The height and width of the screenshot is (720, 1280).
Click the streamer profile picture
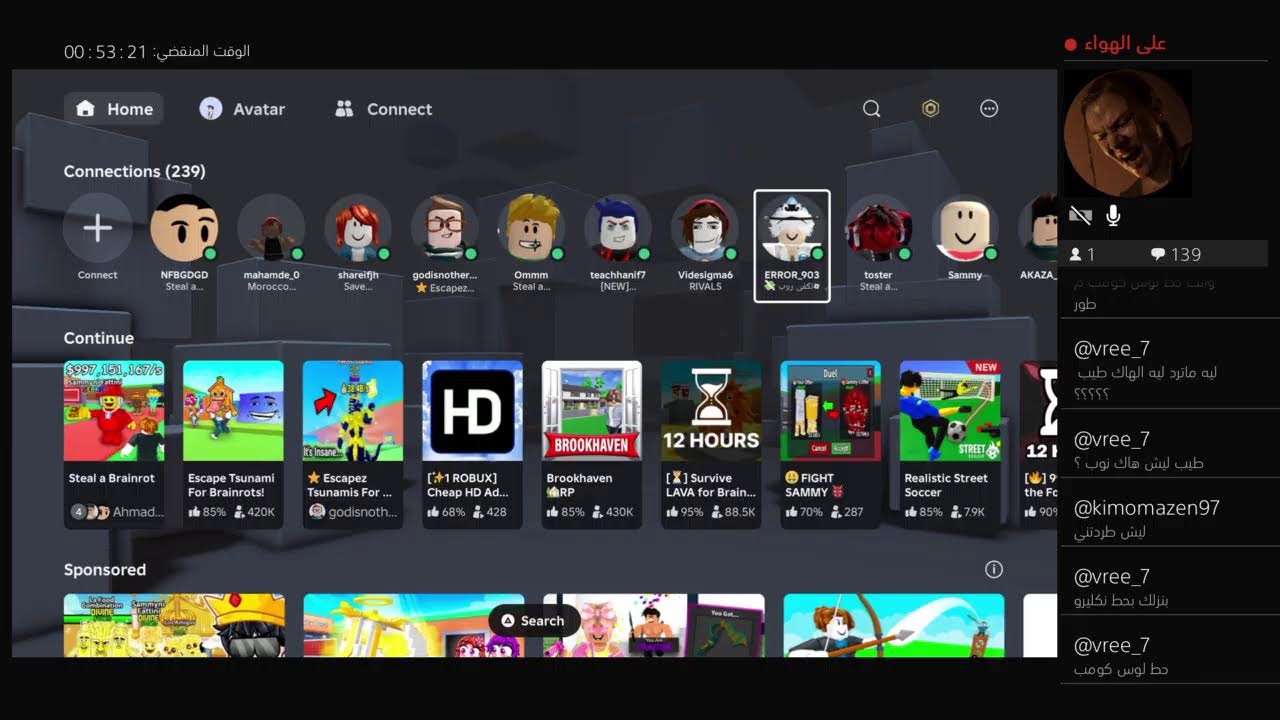click(1127, 133)
